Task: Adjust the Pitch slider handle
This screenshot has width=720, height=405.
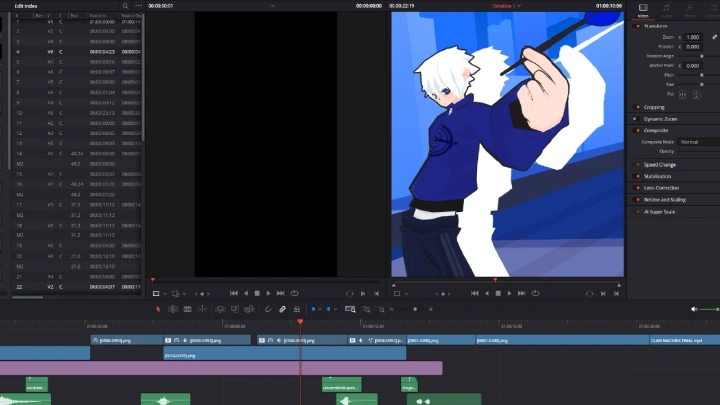Action: (701, 75)
